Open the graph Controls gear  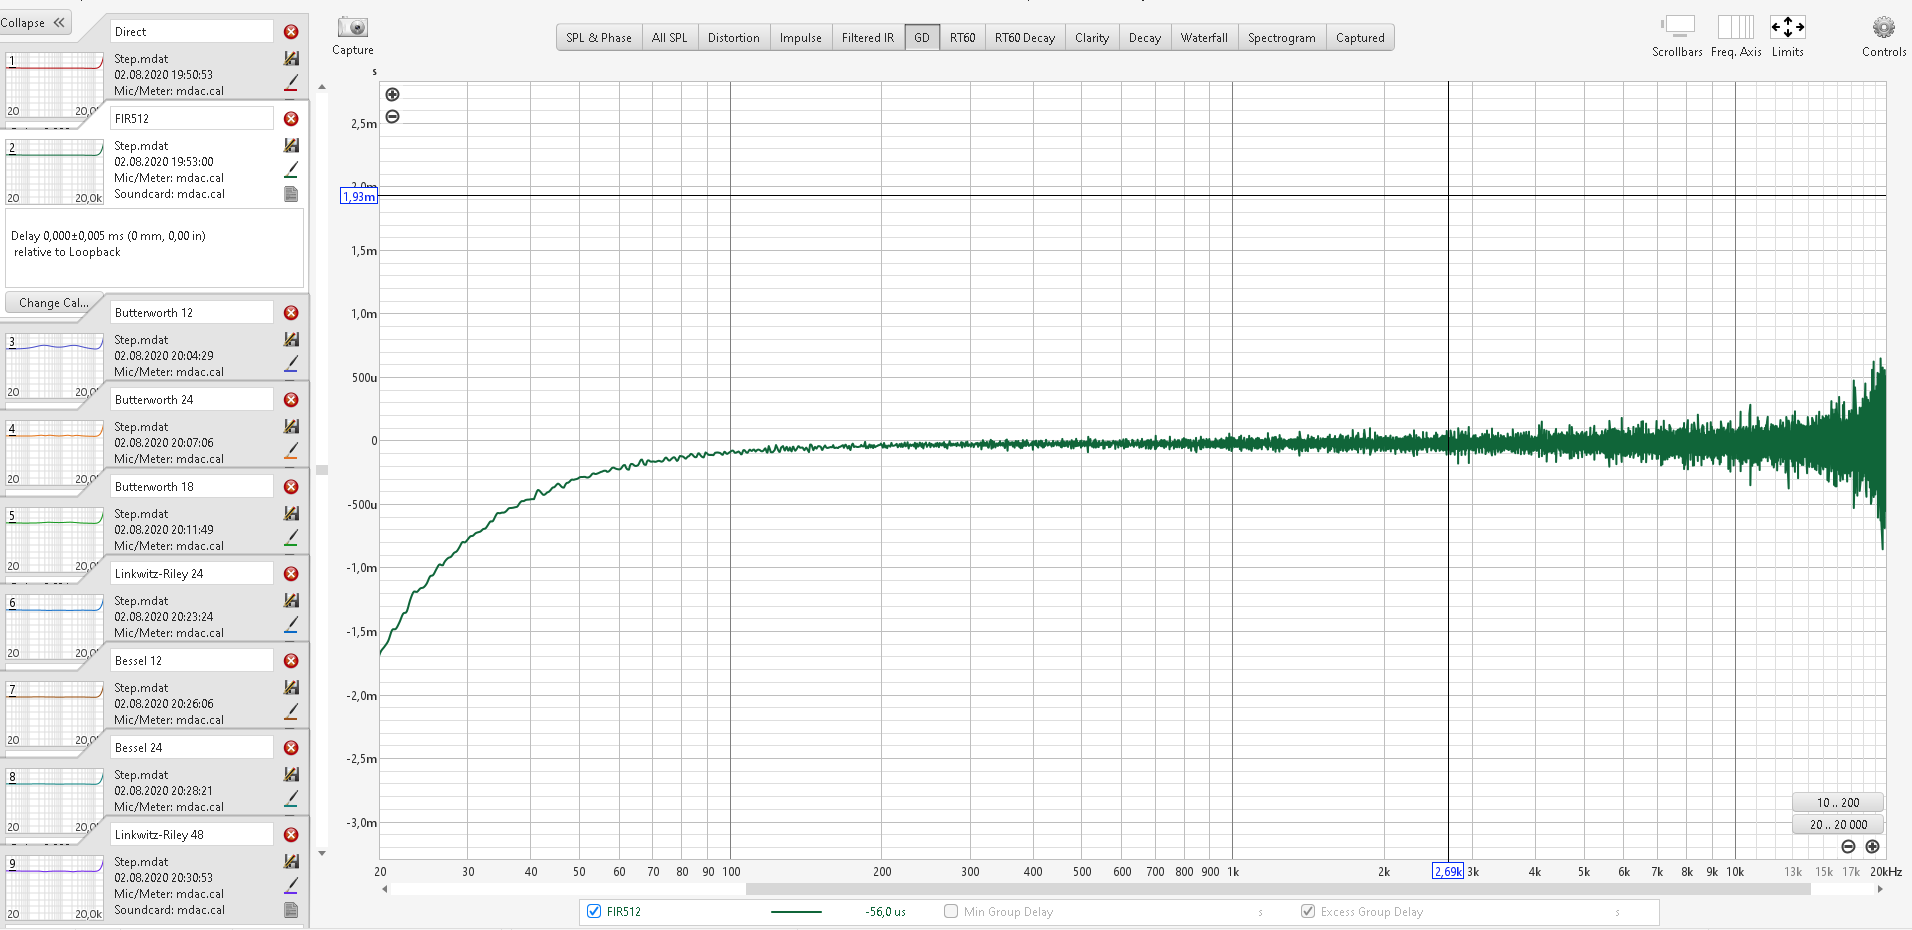[x=1883, y=28]
